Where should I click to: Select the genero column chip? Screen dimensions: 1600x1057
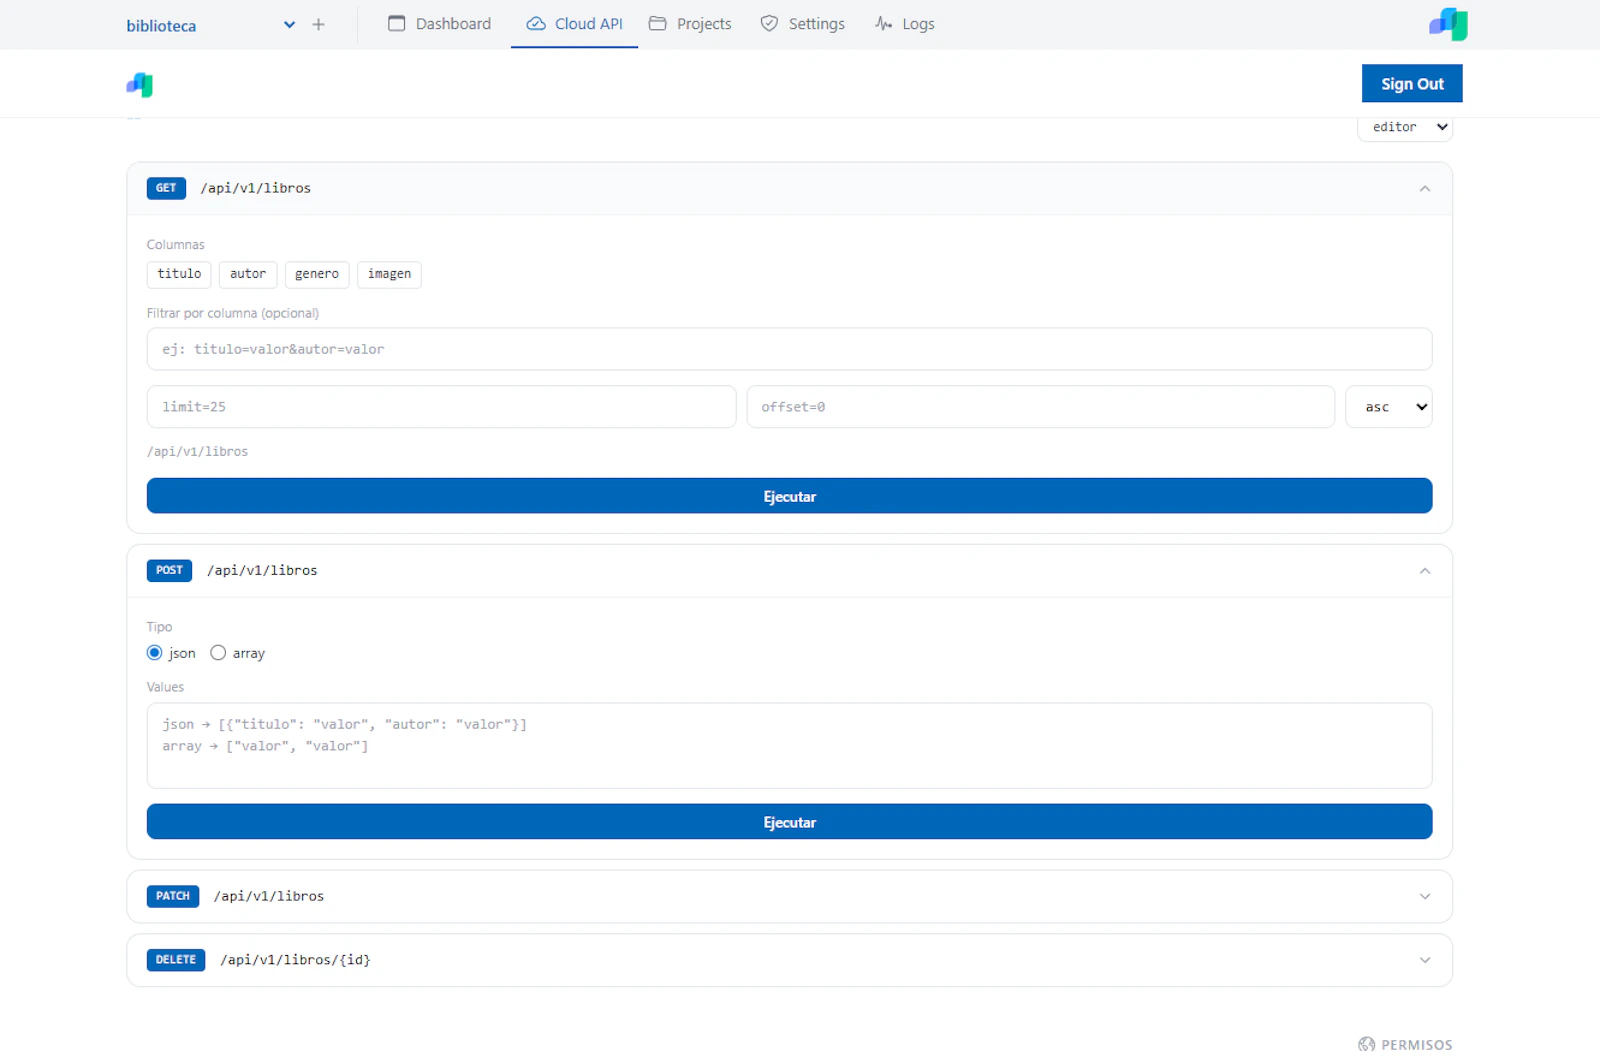tap(317, 274)
